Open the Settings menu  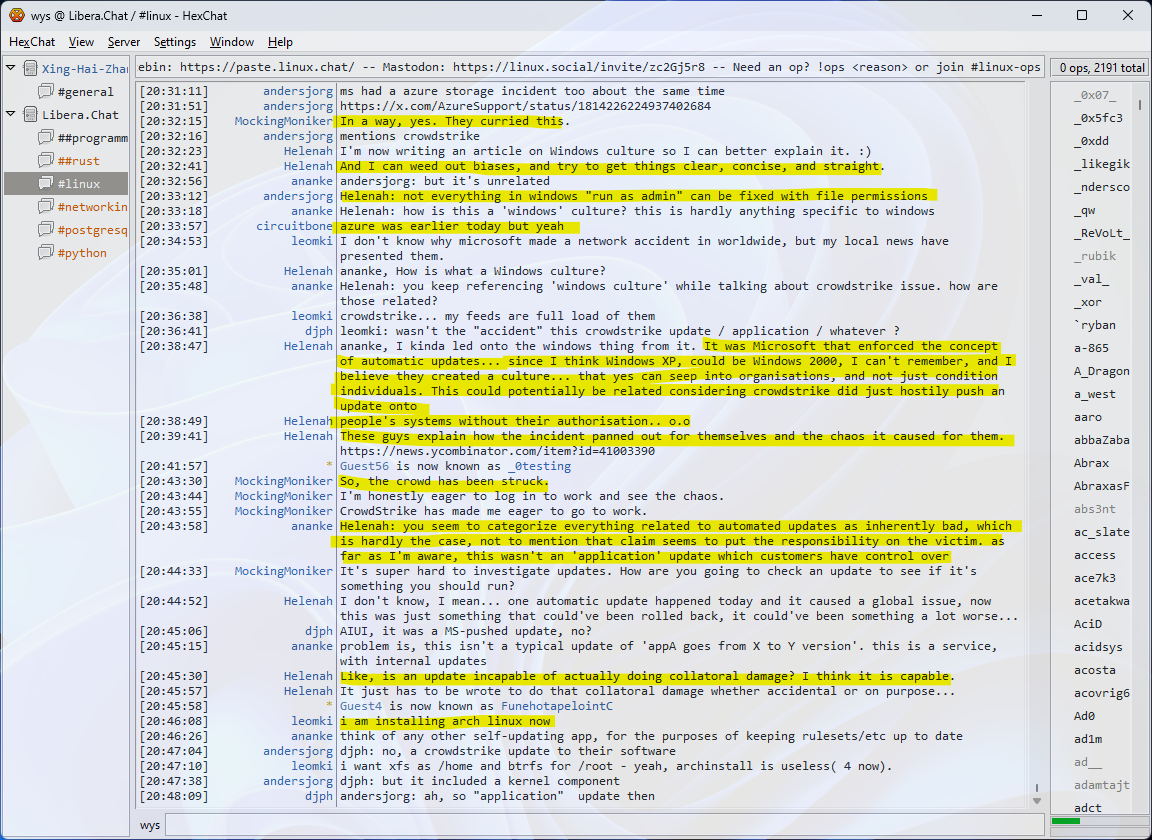tap(175, 42)
